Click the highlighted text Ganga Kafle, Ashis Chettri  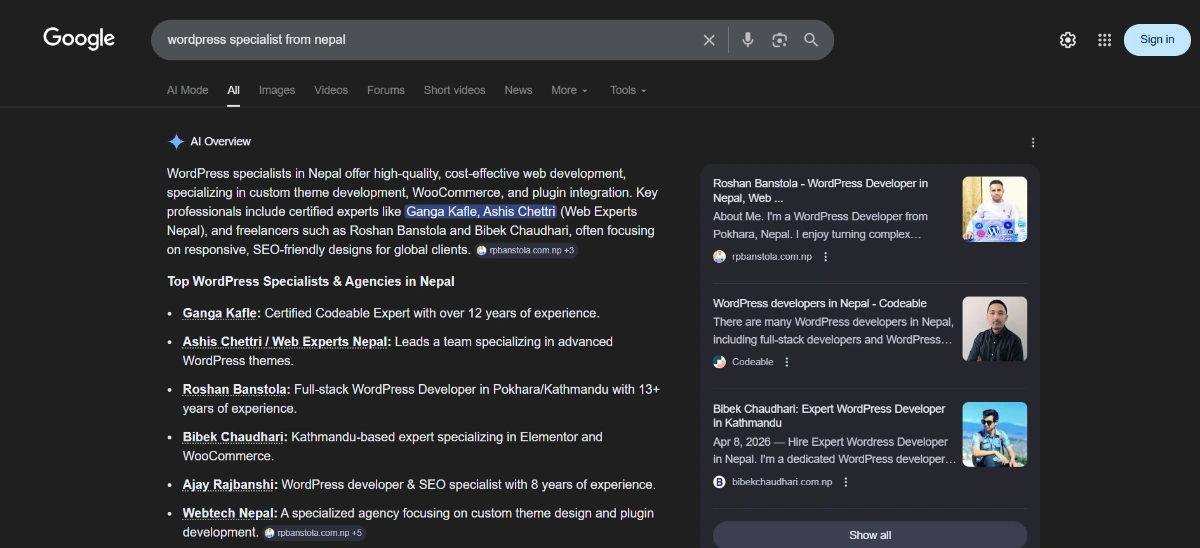[481, 212]
